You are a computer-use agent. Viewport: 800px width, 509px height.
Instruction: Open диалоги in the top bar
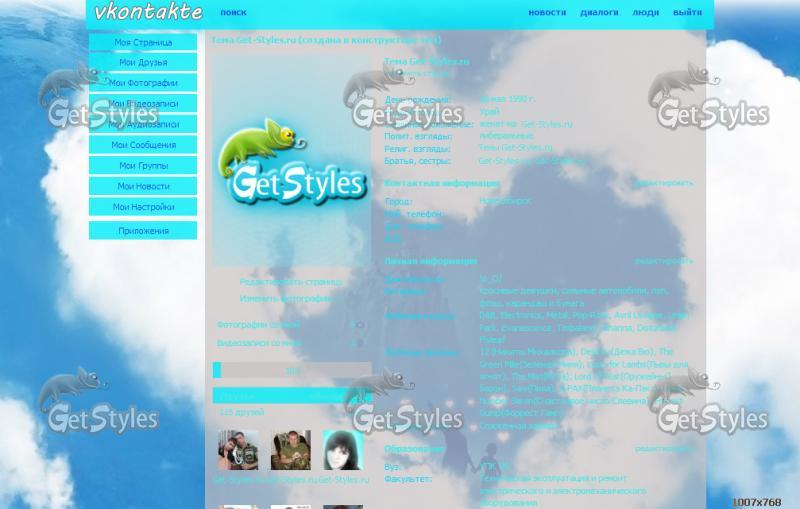[599, 12]
